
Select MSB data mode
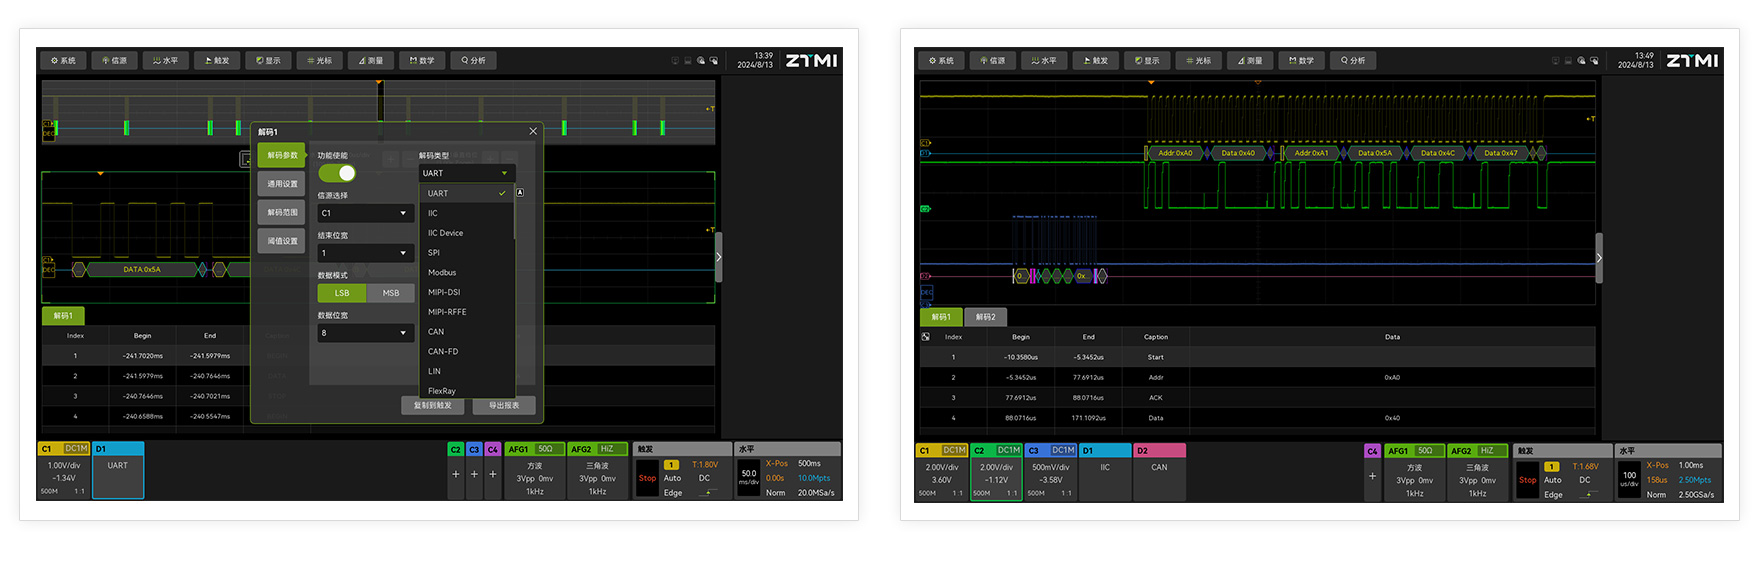click(391, 293)
